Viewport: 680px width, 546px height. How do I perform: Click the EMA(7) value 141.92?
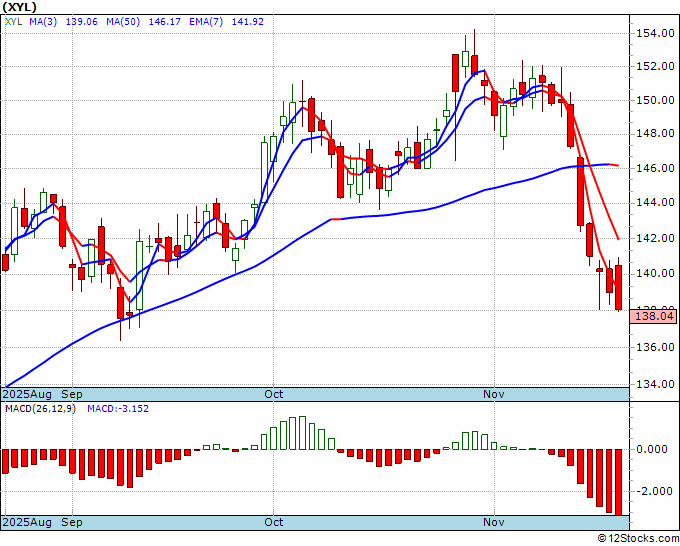[x=248, y=21]
